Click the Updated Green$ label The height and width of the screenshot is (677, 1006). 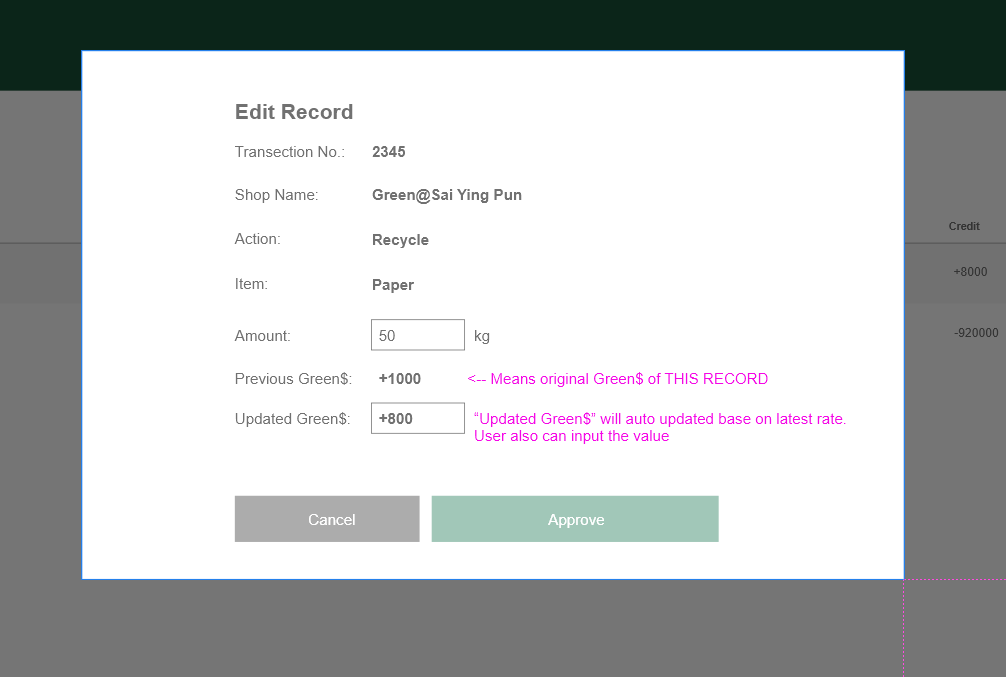click(x=292, y=419)
